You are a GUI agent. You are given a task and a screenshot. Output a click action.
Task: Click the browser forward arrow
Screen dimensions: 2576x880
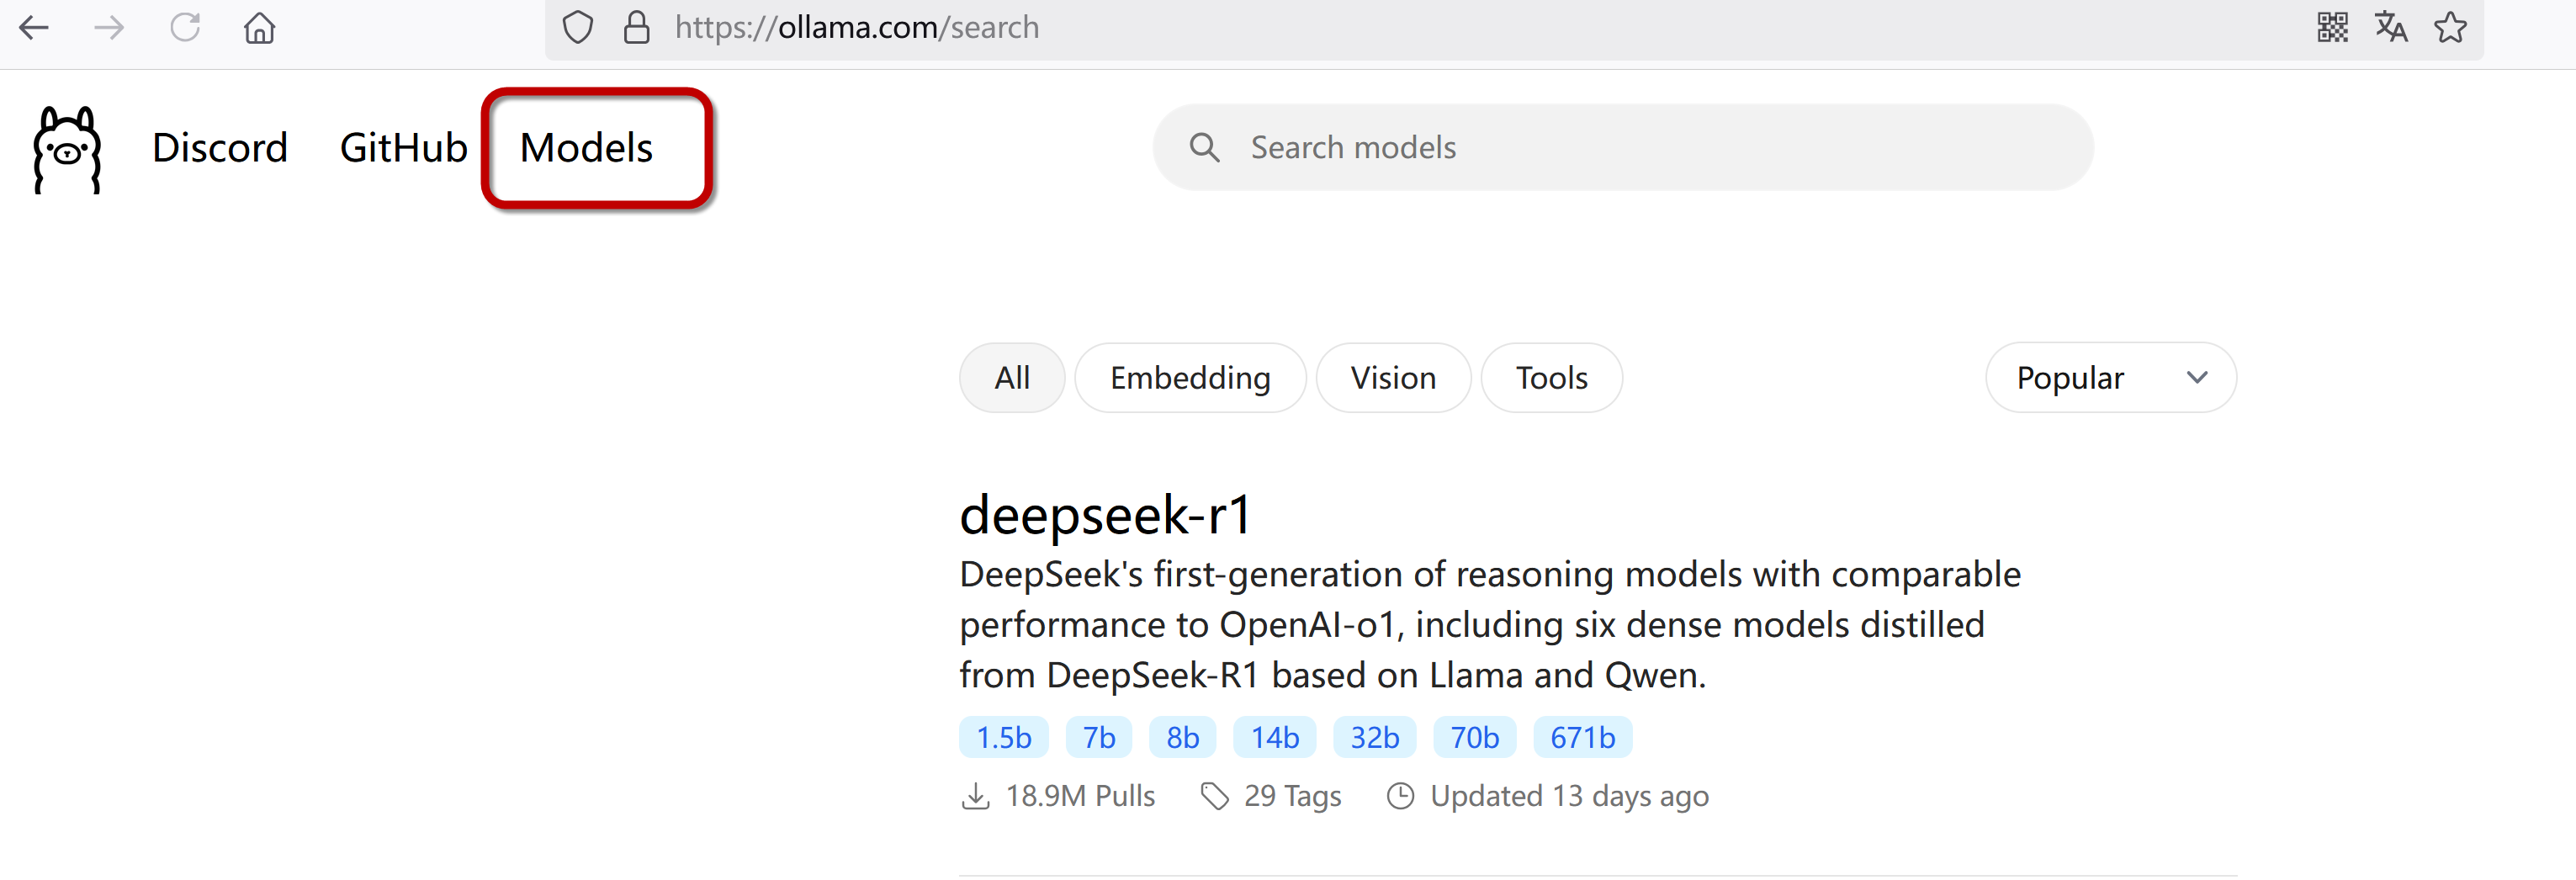(109, 27)
